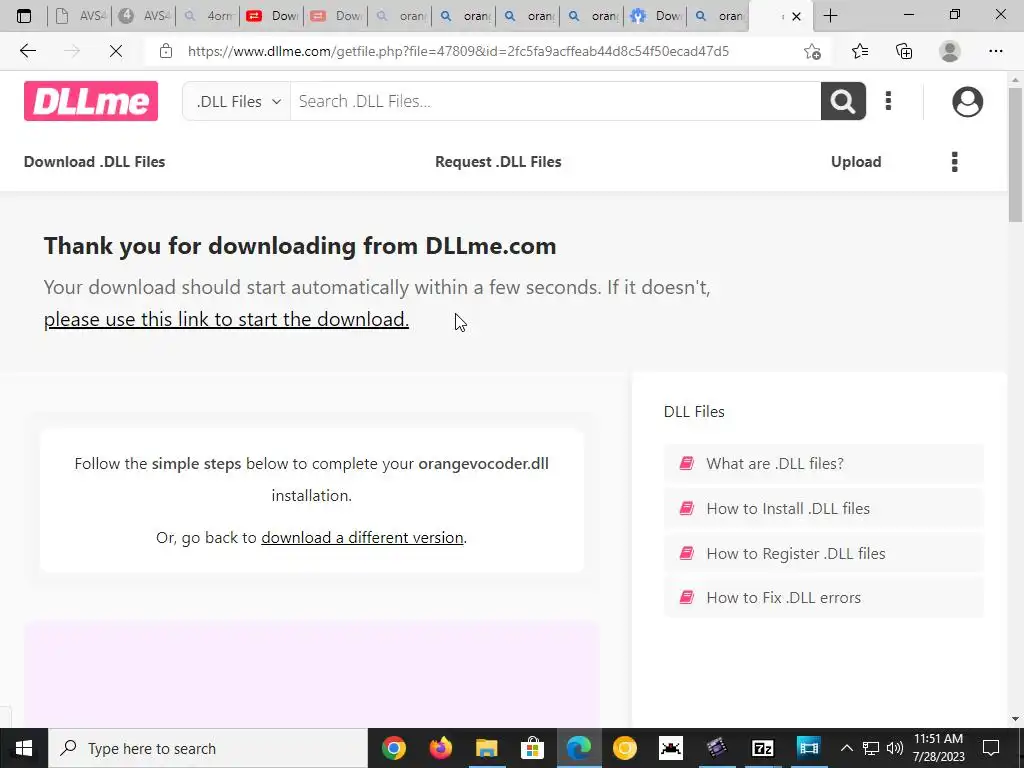
Task: Go back to the previous page
Action: pos(28,51)
